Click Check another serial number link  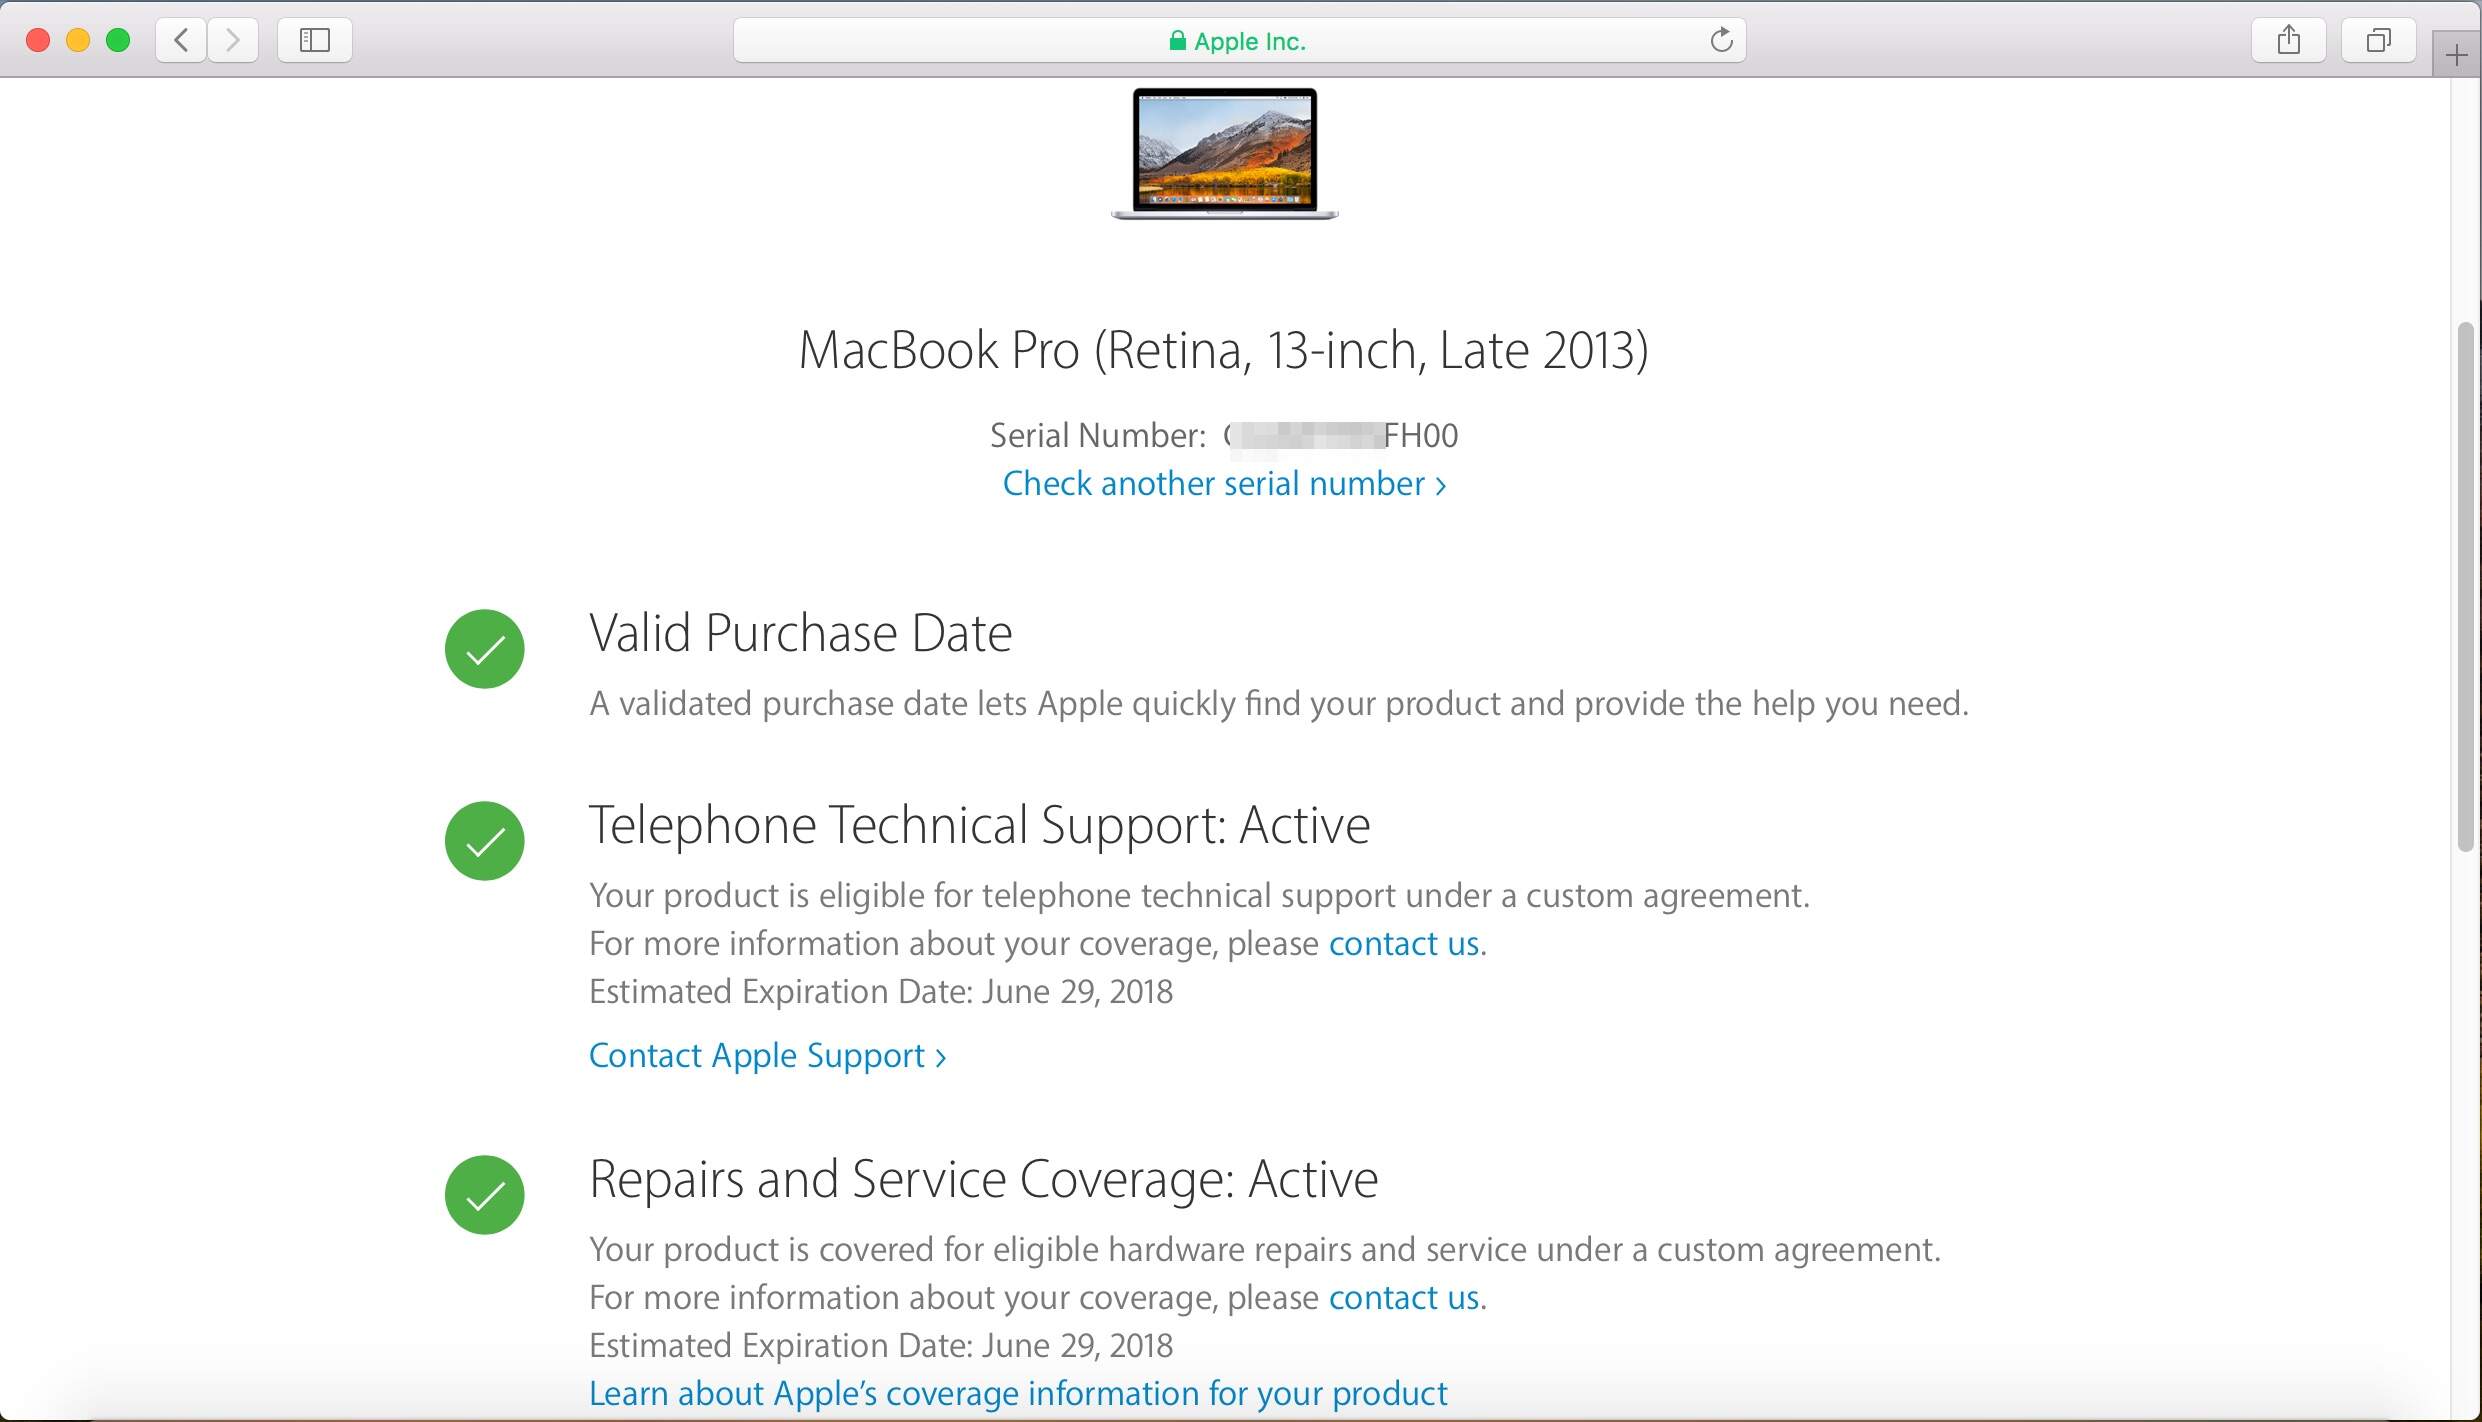click(1224, 484)
